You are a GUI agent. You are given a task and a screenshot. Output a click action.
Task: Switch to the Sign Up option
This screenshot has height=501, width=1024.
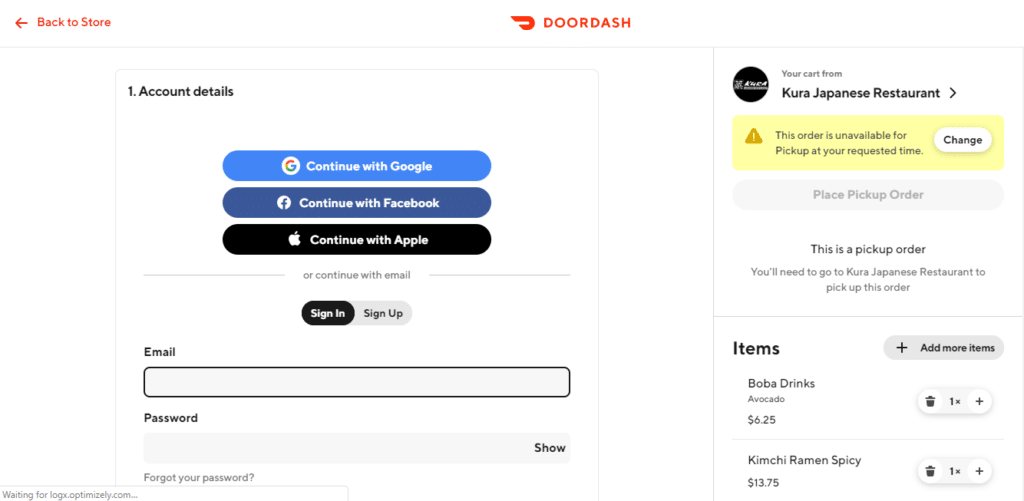[383, 313]
